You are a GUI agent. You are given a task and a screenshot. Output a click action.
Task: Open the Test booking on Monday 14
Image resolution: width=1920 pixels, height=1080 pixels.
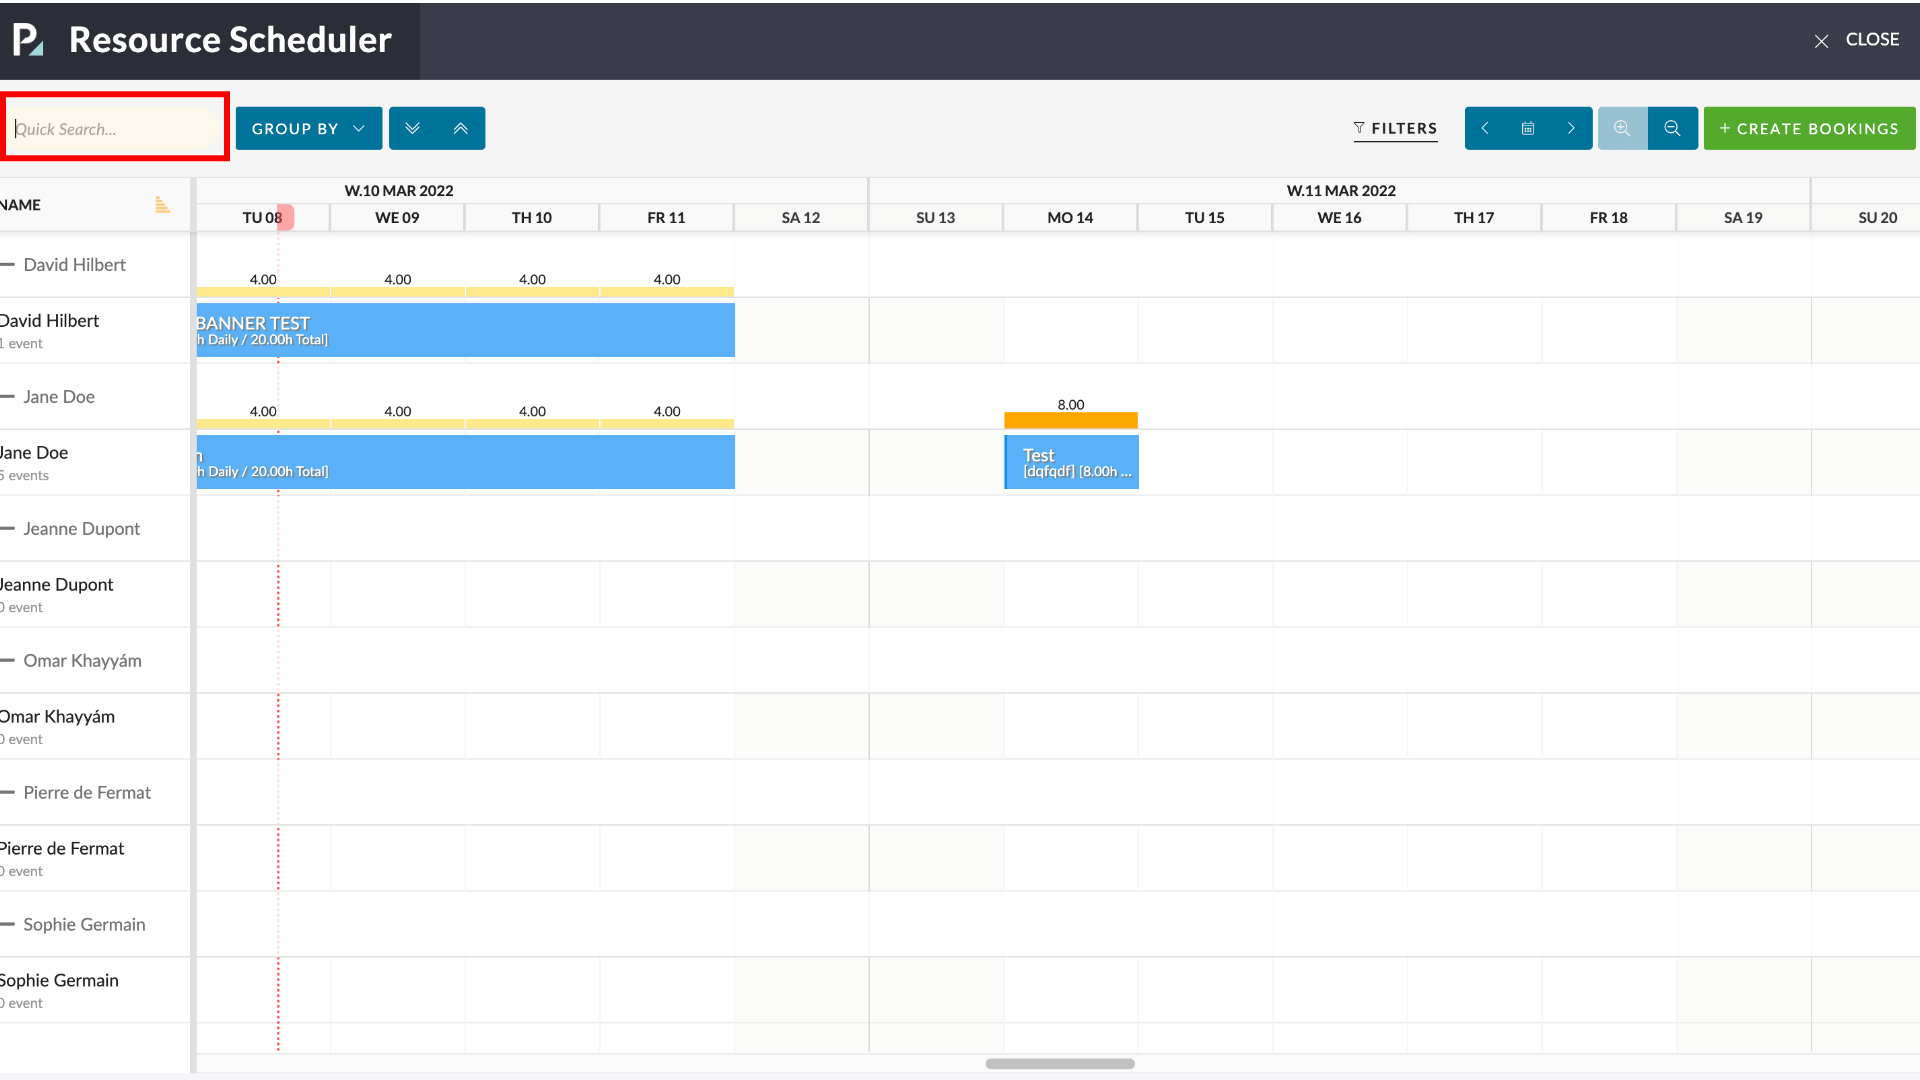click(x=1071, y=462)
